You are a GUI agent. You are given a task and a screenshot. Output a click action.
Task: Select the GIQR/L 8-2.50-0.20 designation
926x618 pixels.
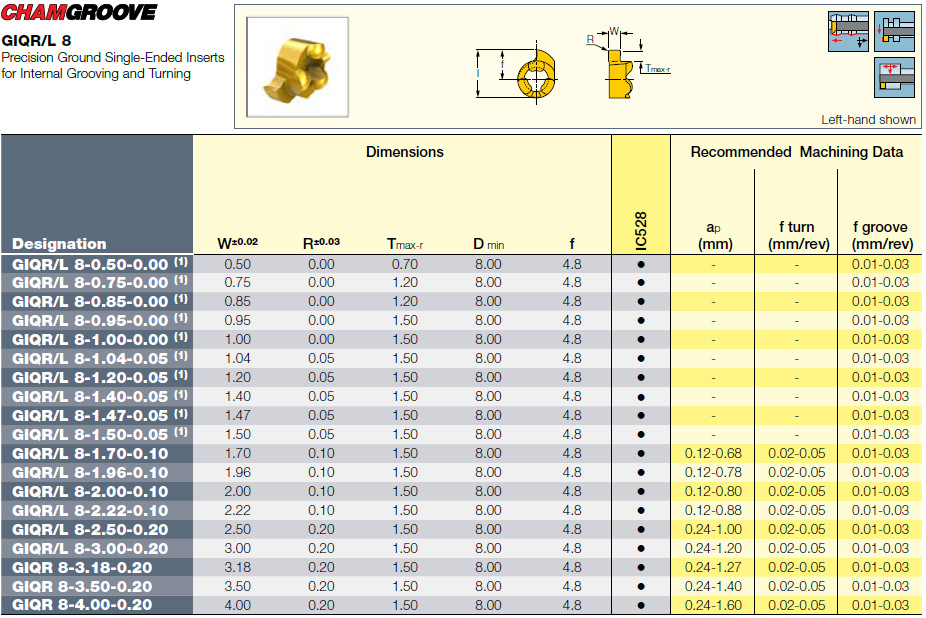[x=90, y=529]
